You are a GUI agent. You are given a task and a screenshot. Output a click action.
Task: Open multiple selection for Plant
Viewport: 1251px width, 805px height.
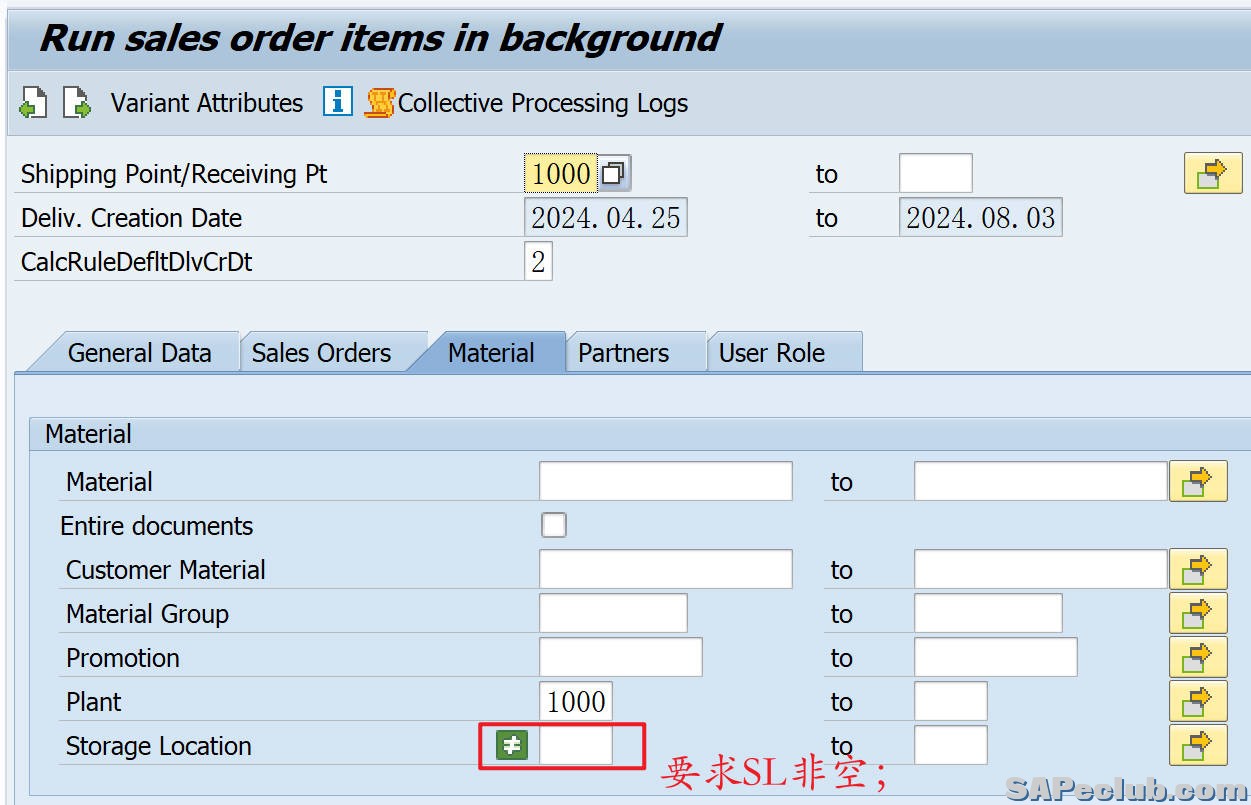(1197, 702)
